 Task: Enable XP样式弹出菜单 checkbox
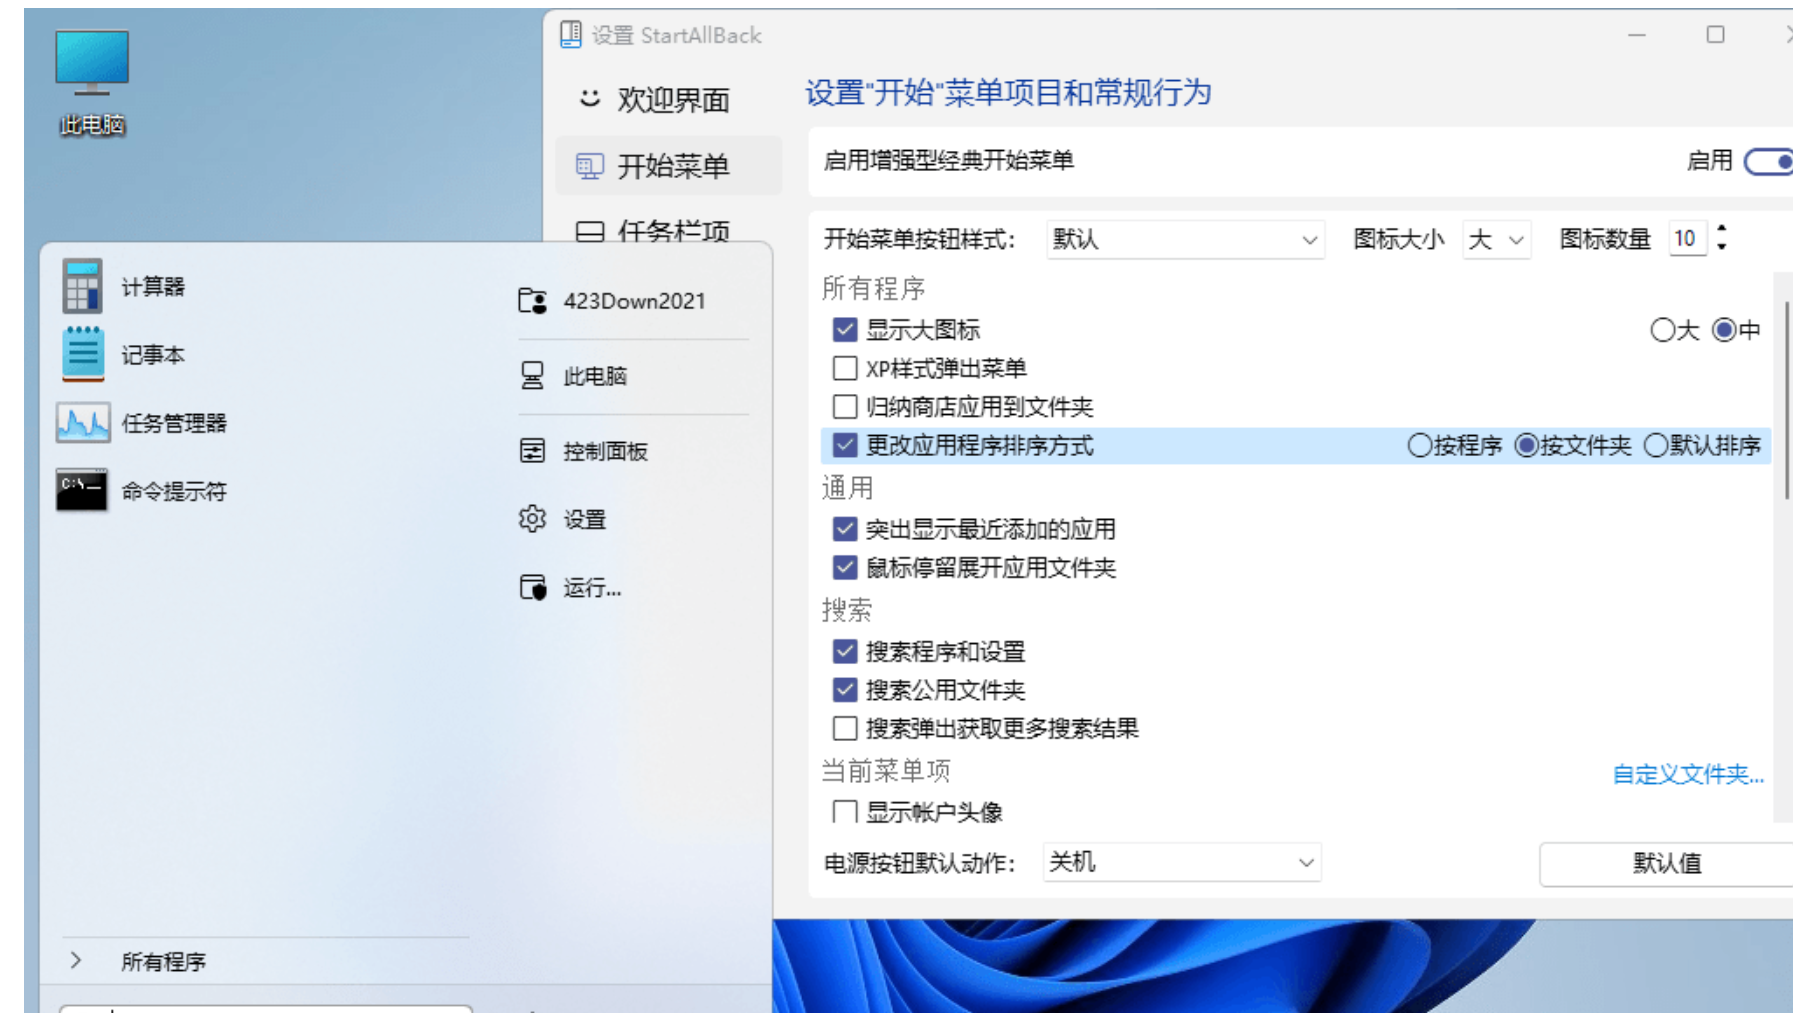tap(845, 368)
